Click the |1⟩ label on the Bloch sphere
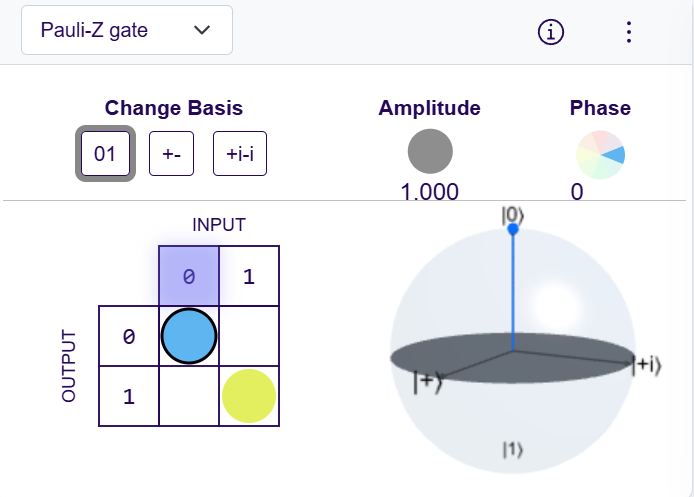Viewport: 694px width, 497px height. 512,450
